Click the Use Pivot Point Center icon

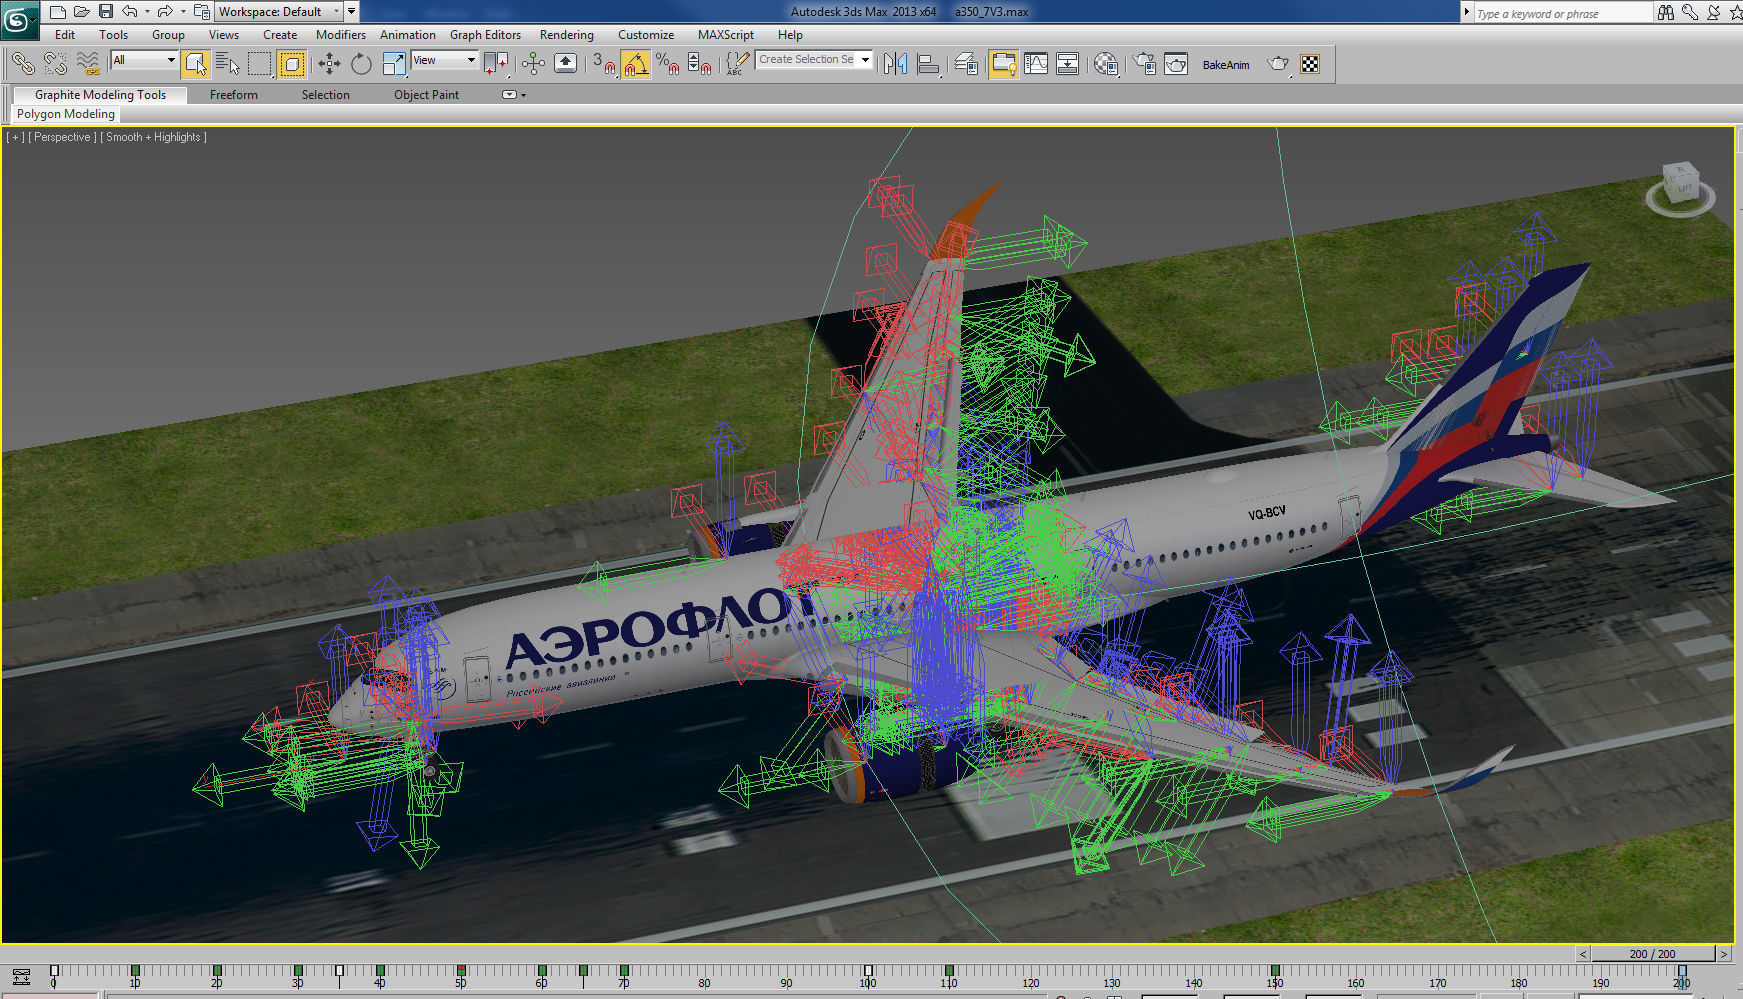pos(496,64)
